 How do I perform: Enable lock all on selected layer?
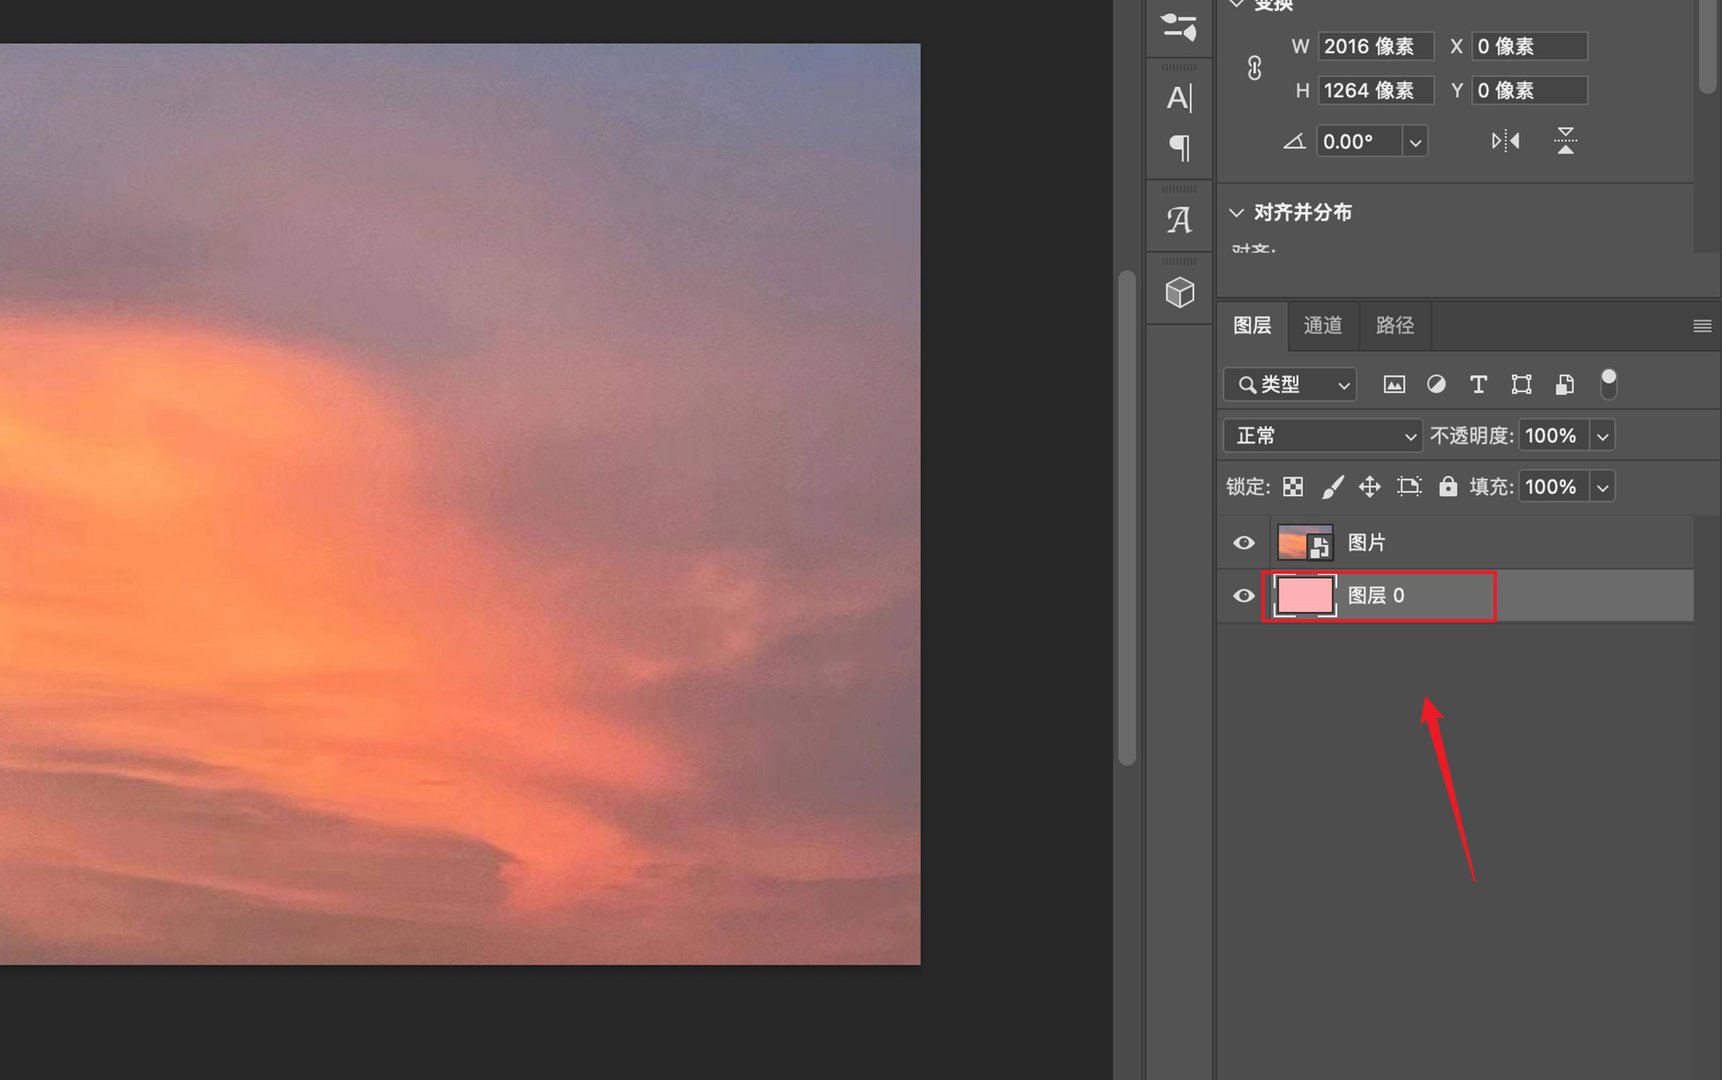coord(1448,487)
